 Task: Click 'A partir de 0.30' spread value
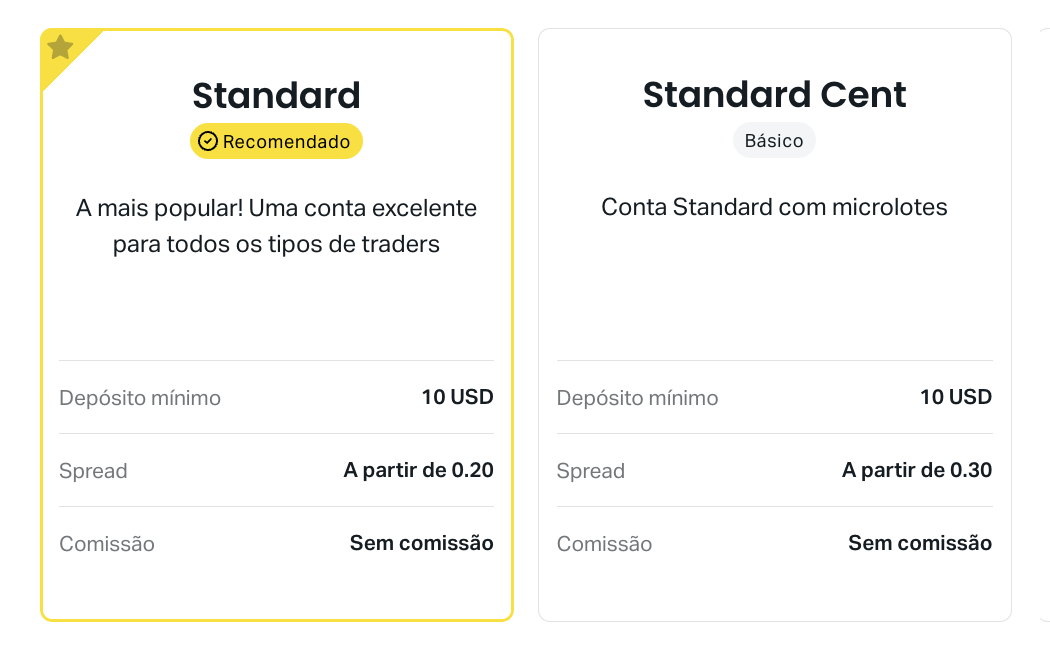pos(917,470)
